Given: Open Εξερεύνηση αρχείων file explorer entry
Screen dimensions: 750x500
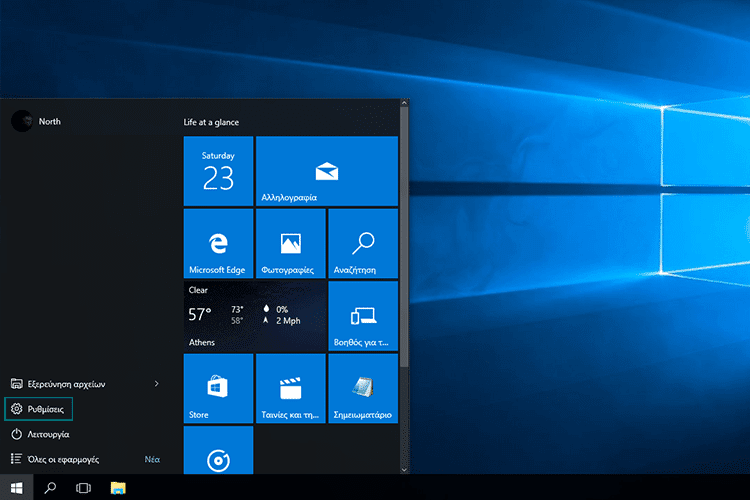Looking at the screenshot, I should [57, 384].
